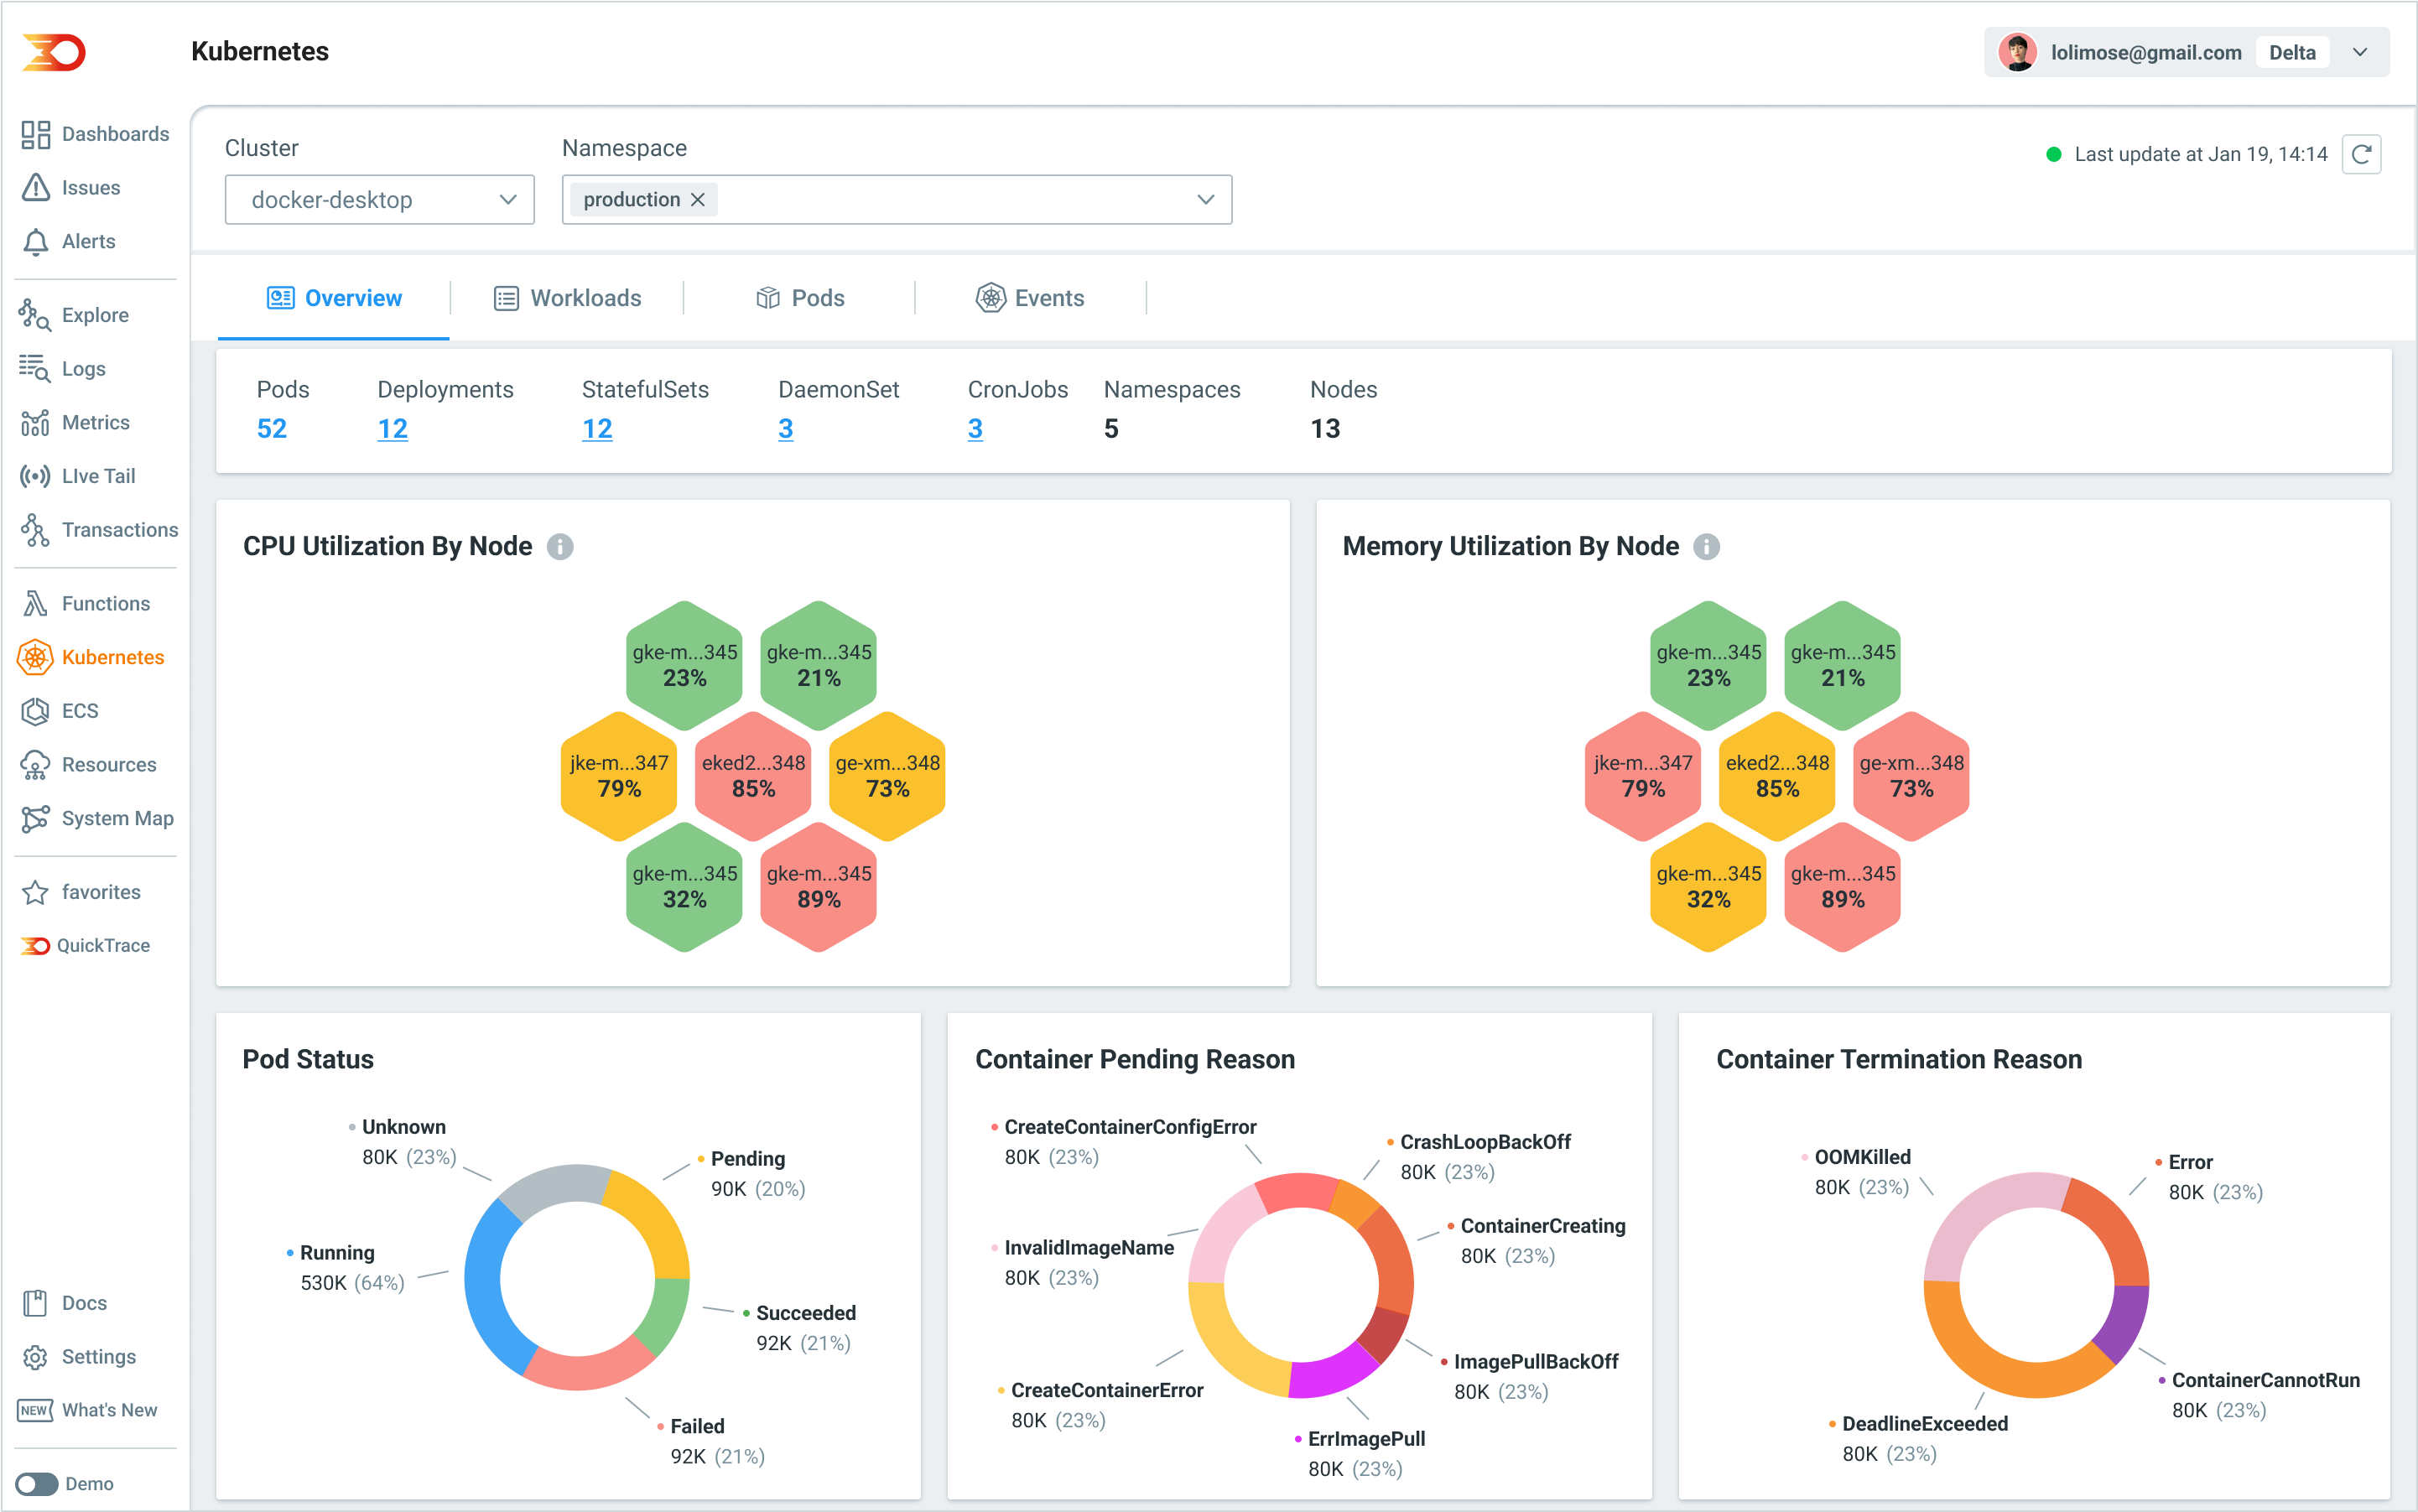The height and width of the screenshot is (1512, 2418).
Task: Open the Live Tail sidebar icon
Action: coord(35,476)
